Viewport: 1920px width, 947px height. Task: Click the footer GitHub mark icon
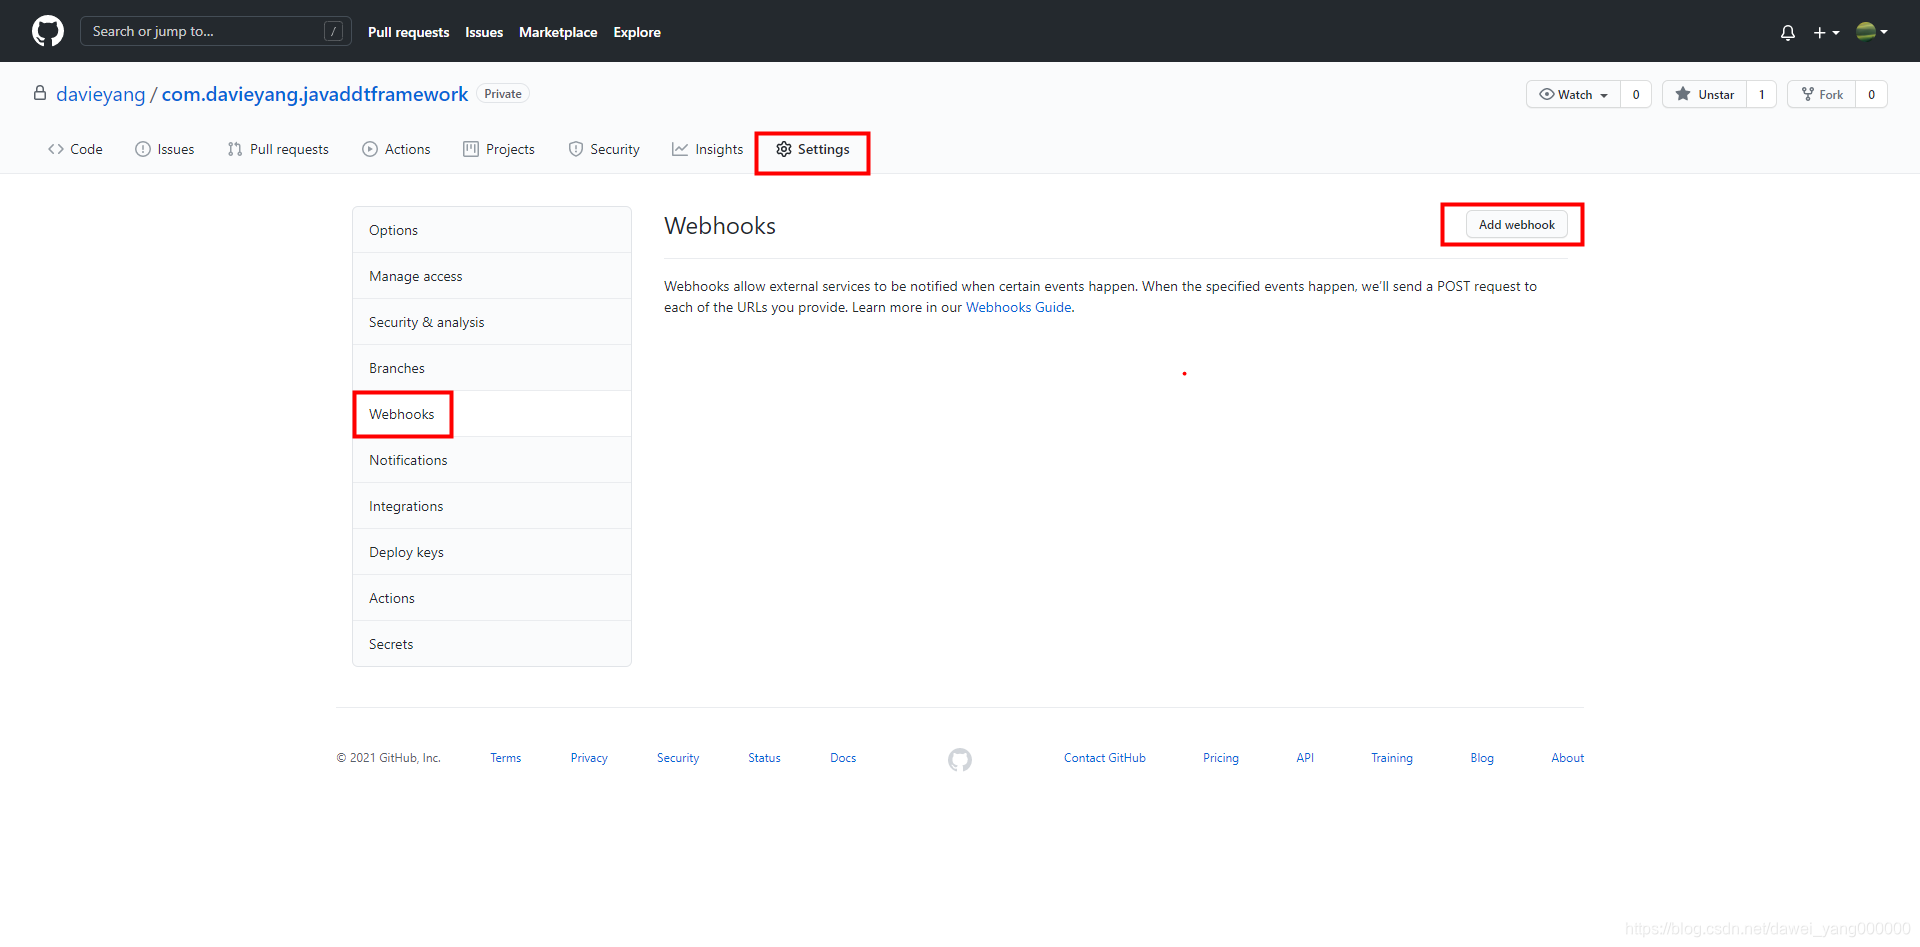[960, 760]
